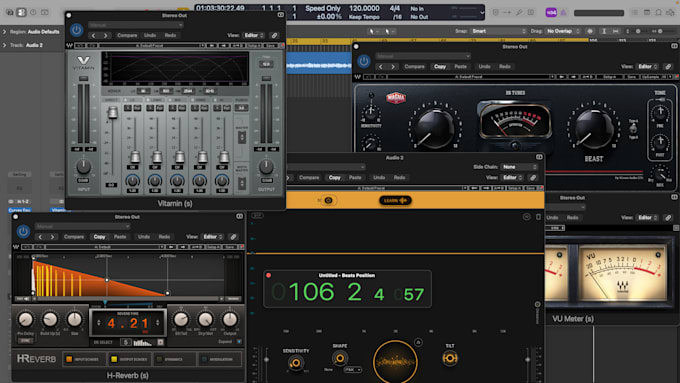The width and height of the screenshot is (680, 383).
Task: Click the Sensitivity knob in analyzer plugin
Action: point(297,363)
